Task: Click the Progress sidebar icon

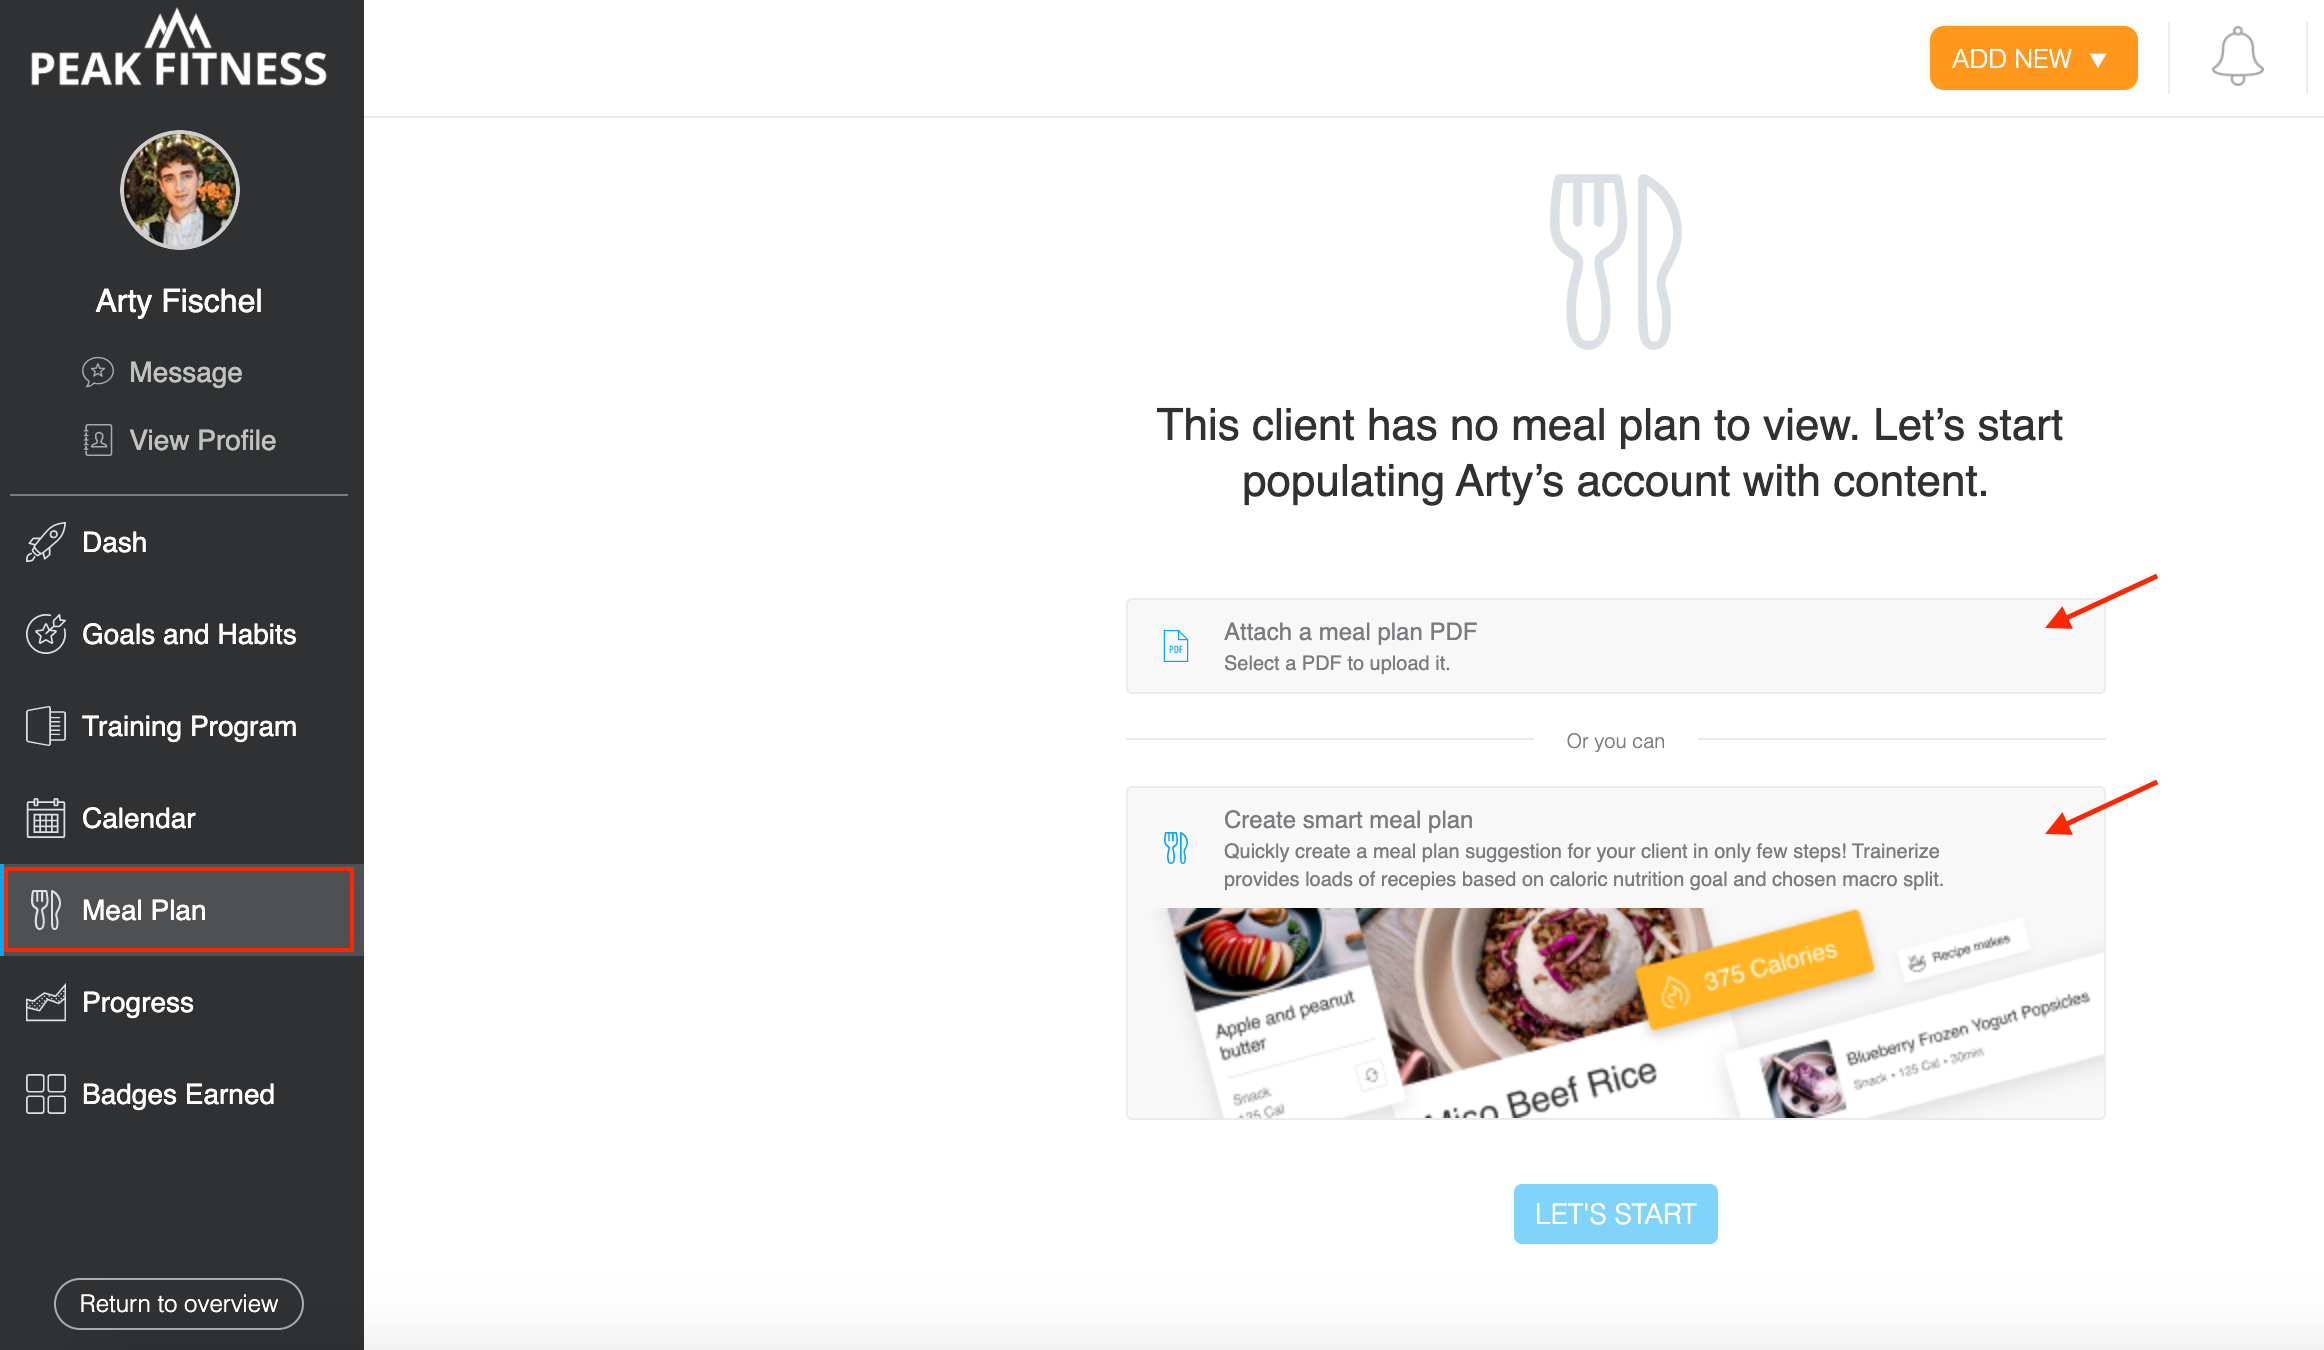Action: coord(43,1001)
